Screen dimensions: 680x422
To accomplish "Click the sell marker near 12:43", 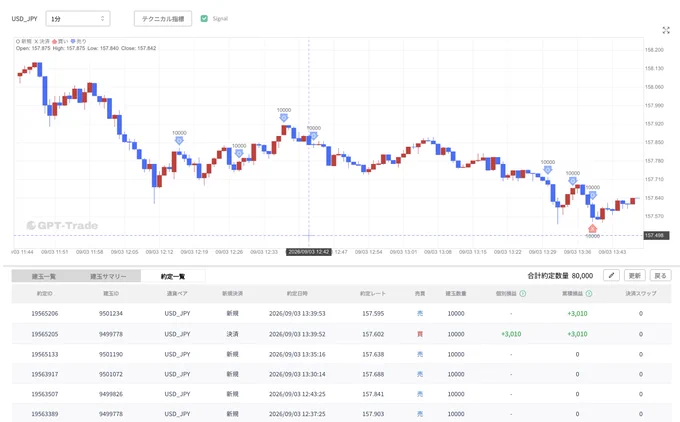I will (314, 136).
